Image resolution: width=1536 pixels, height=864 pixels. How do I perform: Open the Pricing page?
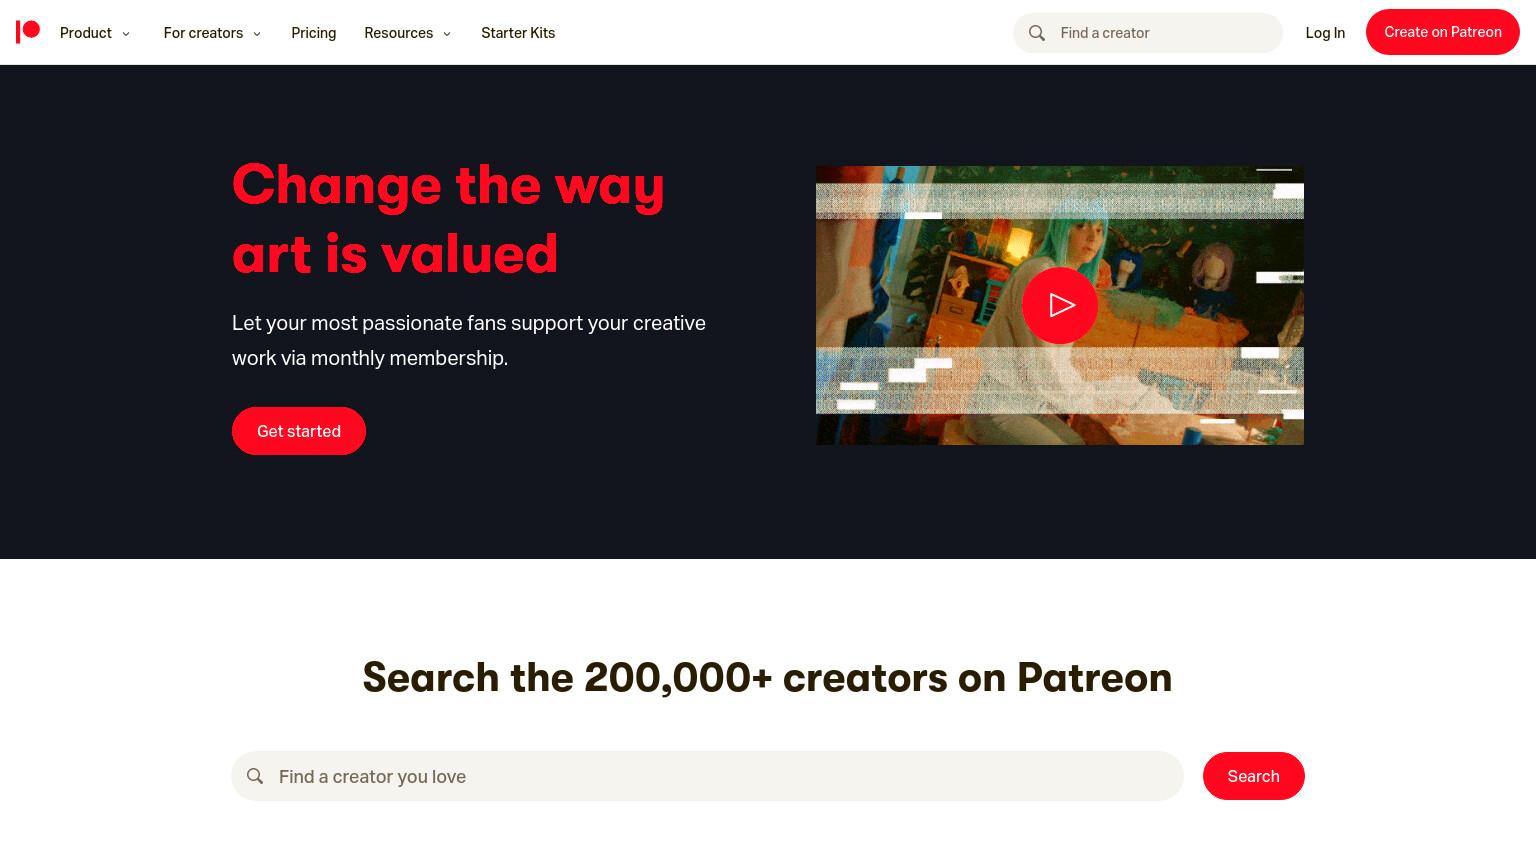point(314,33)
